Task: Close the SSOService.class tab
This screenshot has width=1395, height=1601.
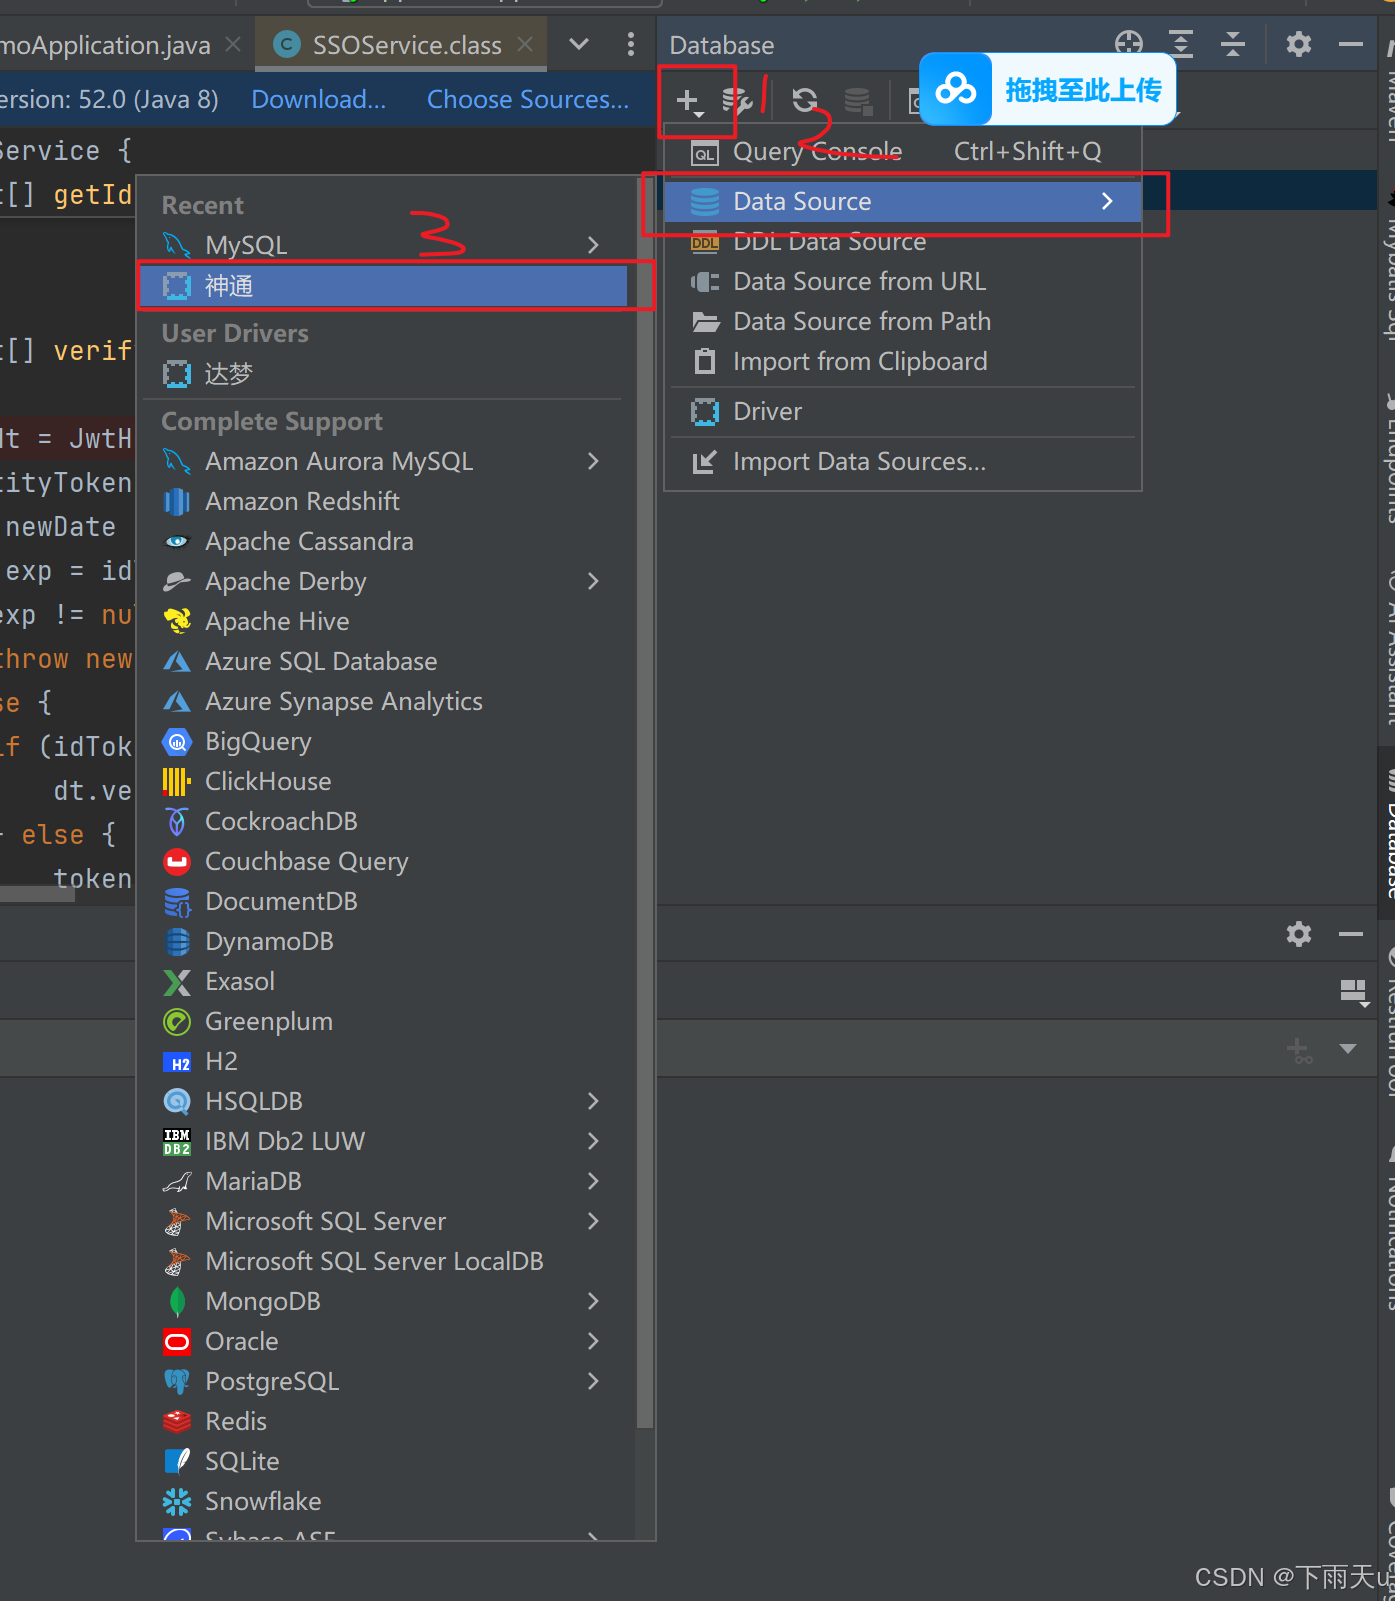Action: click(x=525, y=44)
